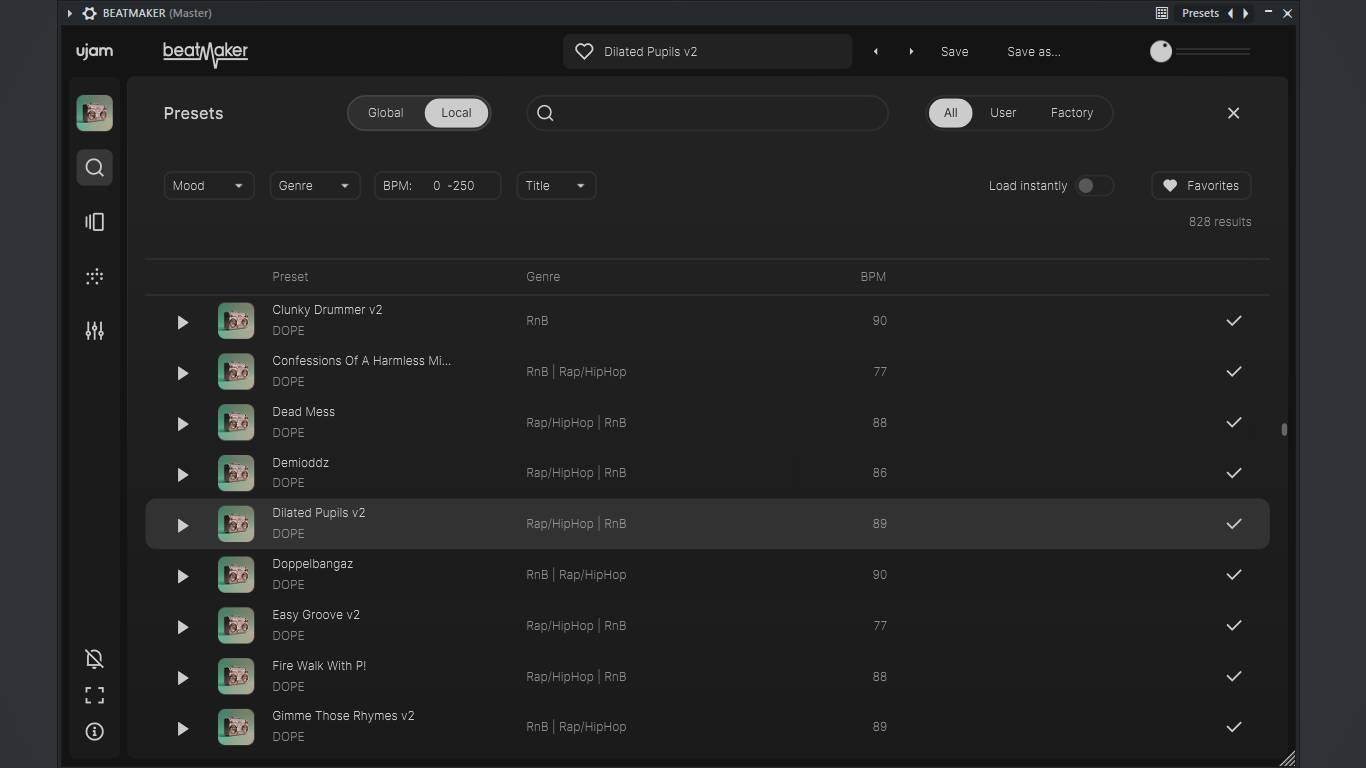Open the Genre filter dropdown

tap(314, 186)
